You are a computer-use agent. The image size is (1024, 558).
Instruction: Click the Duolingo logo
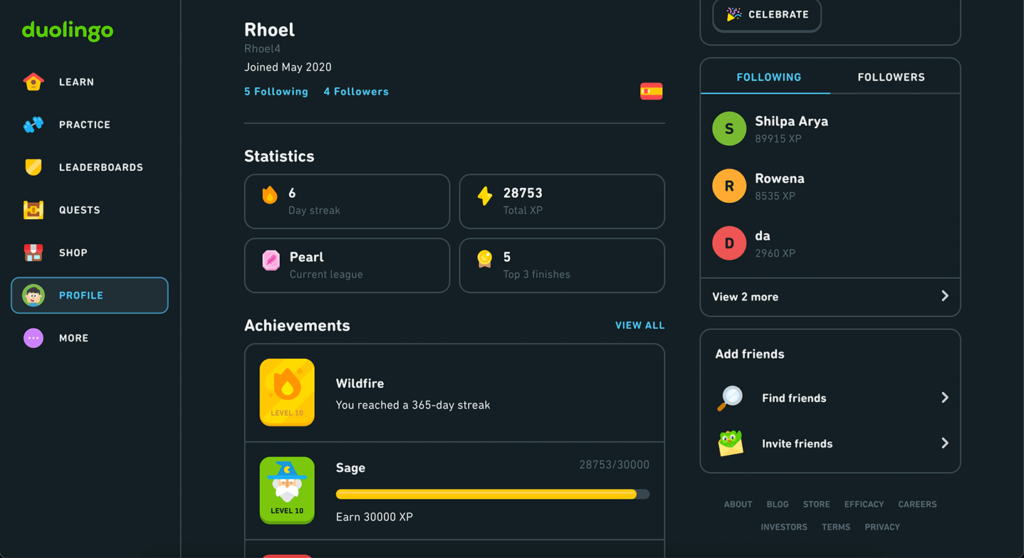pyautogui.click(x=67, y=31)
